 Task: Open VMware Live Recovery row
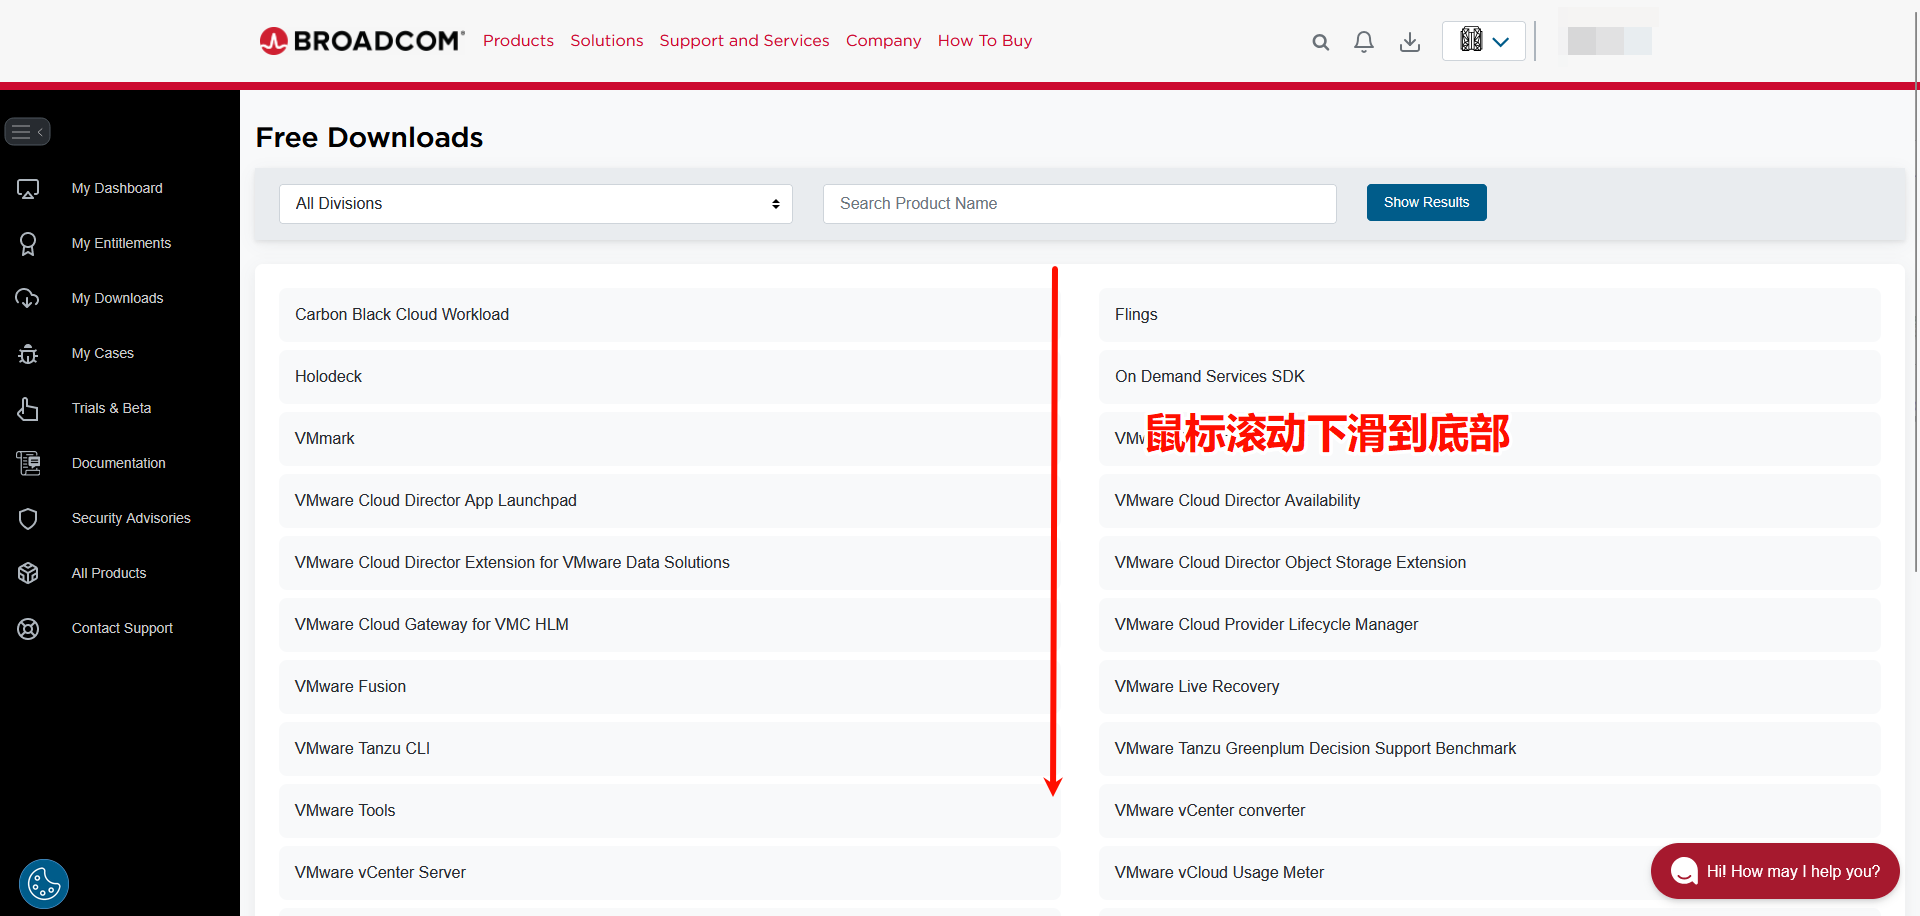point(1489,687)
